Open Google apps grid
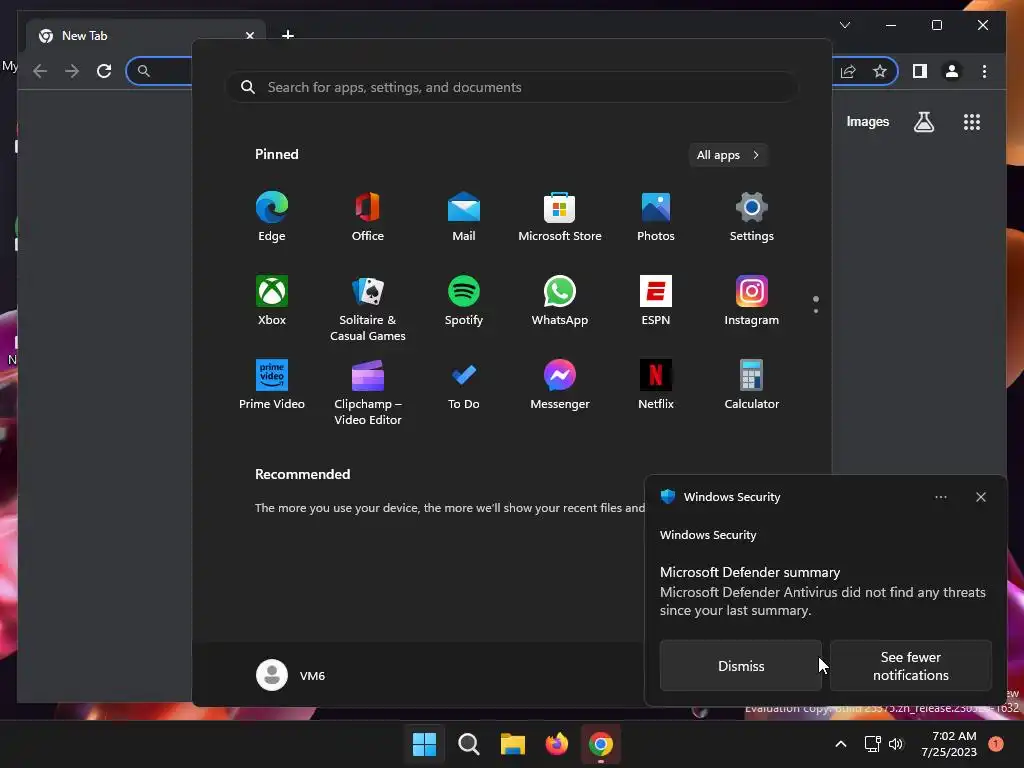 pos(972,122)
